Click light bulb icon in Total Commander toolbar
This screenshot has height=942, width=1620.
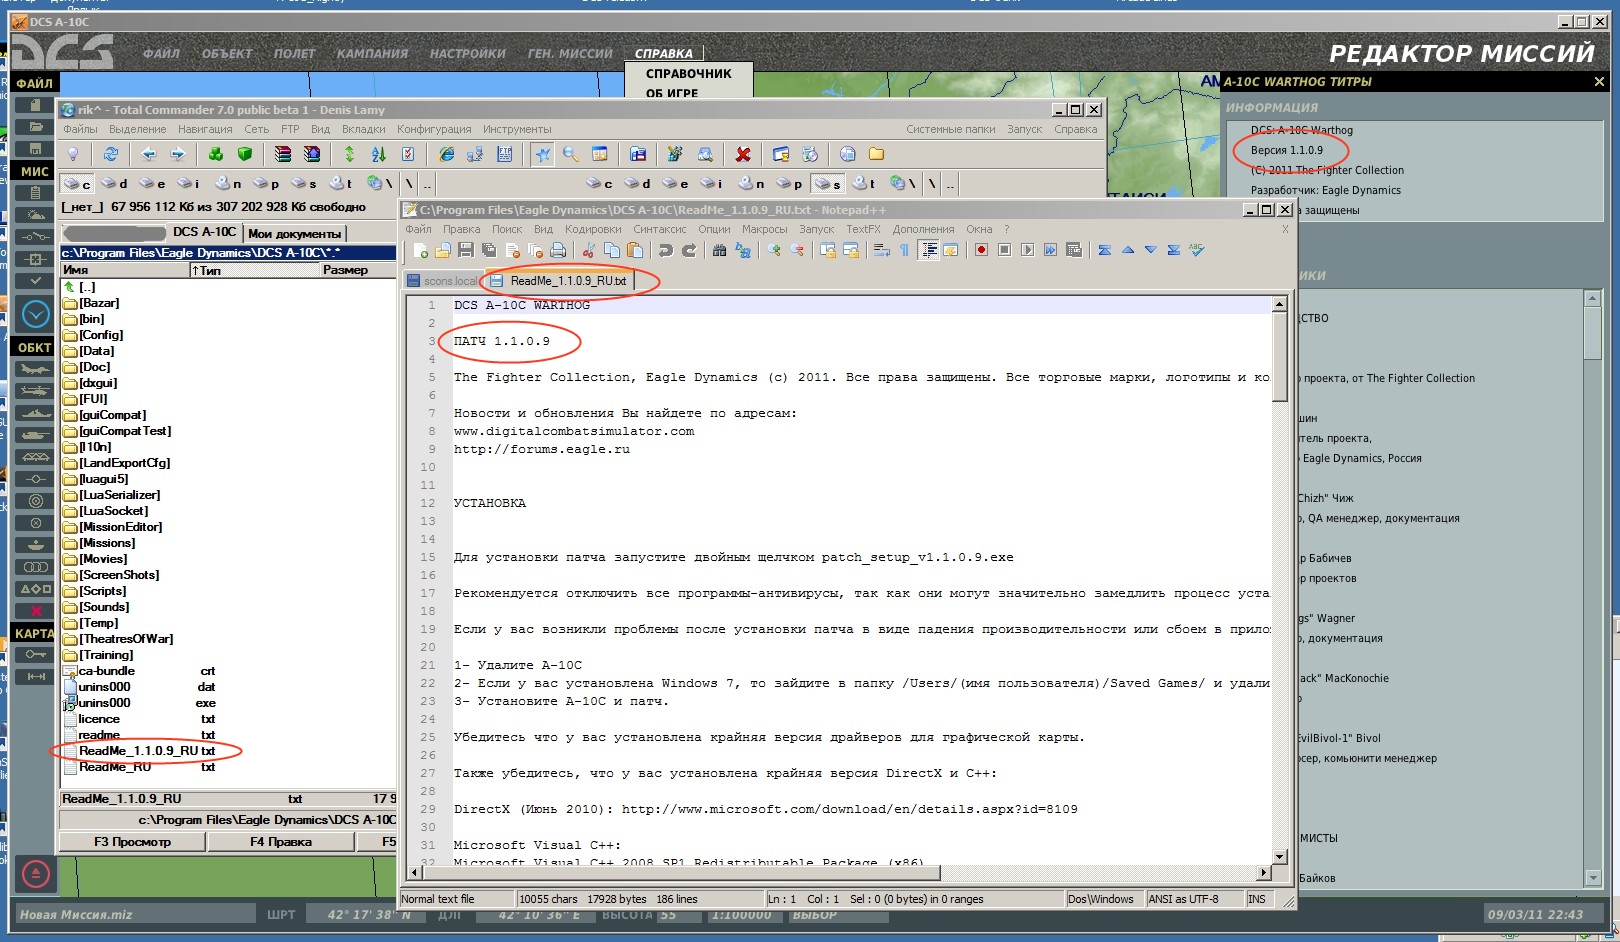coord(73,154)
